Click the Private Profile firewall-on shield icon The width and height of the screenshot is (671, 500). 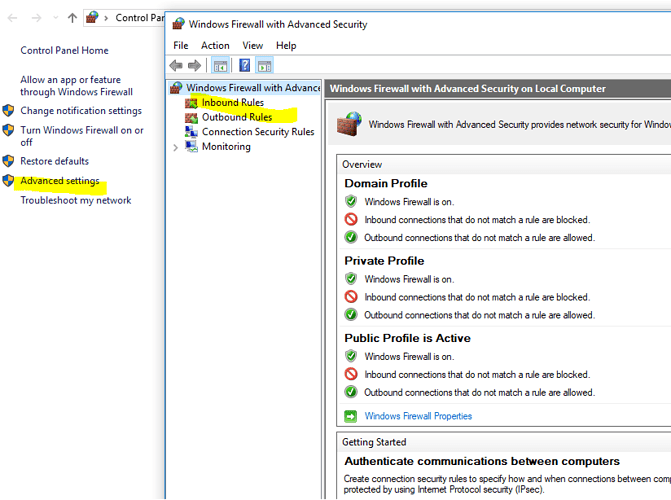(351, 279)
